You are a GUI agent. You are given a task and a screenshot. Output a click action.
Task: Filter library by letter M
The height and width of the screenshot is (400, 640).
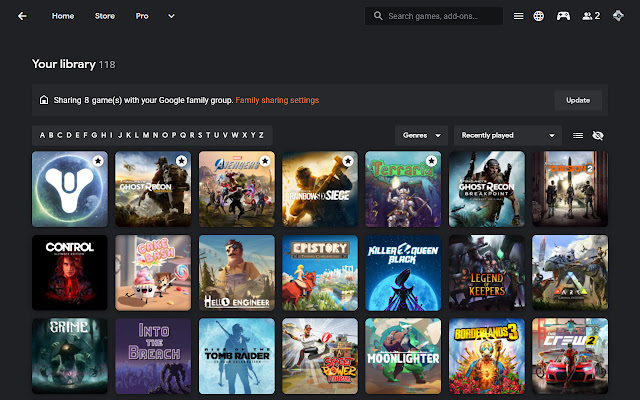[x=146, y=135]
